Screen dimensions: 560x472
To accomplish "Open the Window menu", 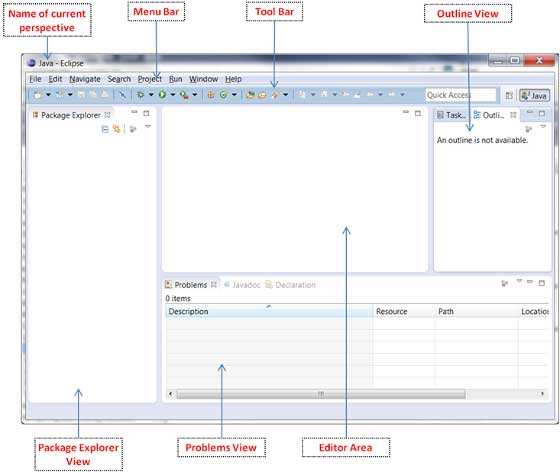I will (204, 79).
